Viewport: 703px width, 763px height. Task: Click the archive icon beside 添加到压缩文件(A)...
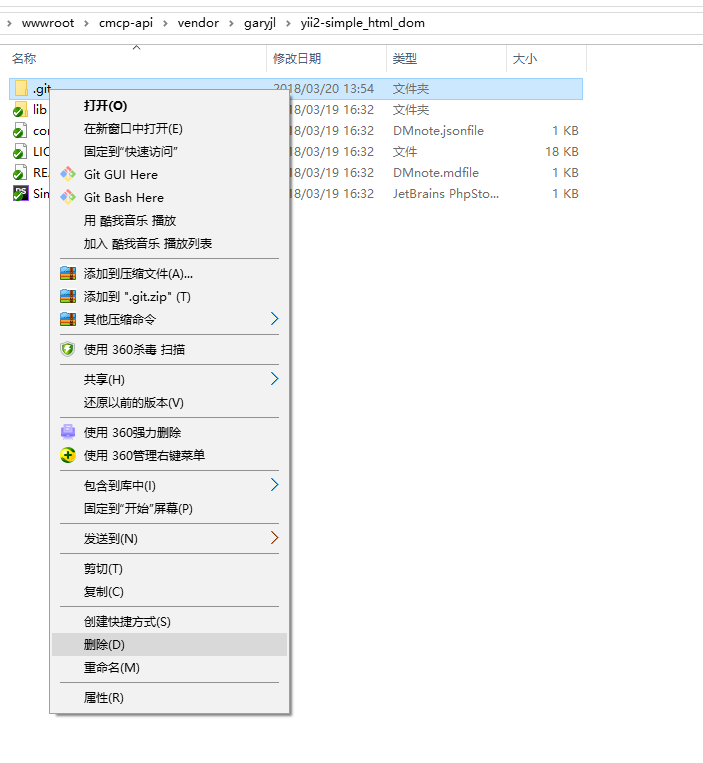click(x=68, y=273)
